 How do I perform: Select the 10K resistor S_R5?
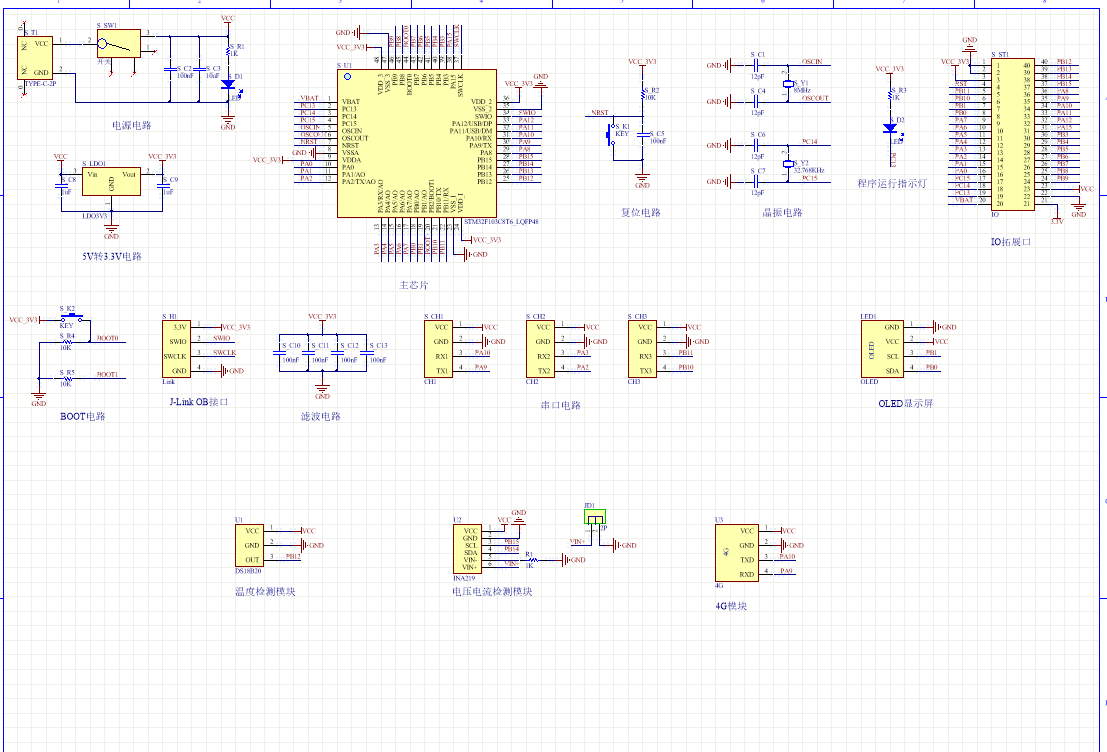pos(67,378)
